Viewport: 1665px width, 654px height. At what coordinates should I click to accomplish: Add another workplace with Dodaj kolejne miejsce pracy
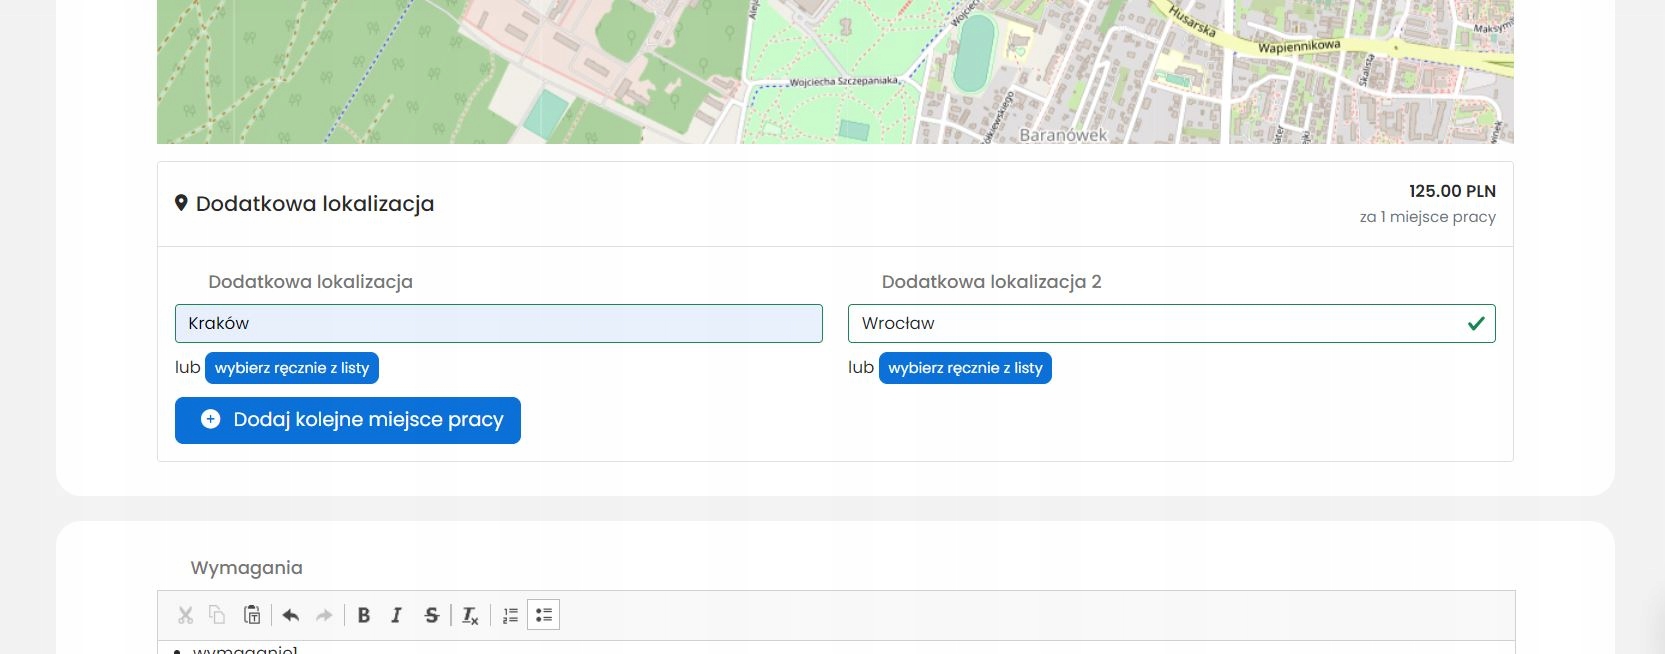tap(348, 420)
